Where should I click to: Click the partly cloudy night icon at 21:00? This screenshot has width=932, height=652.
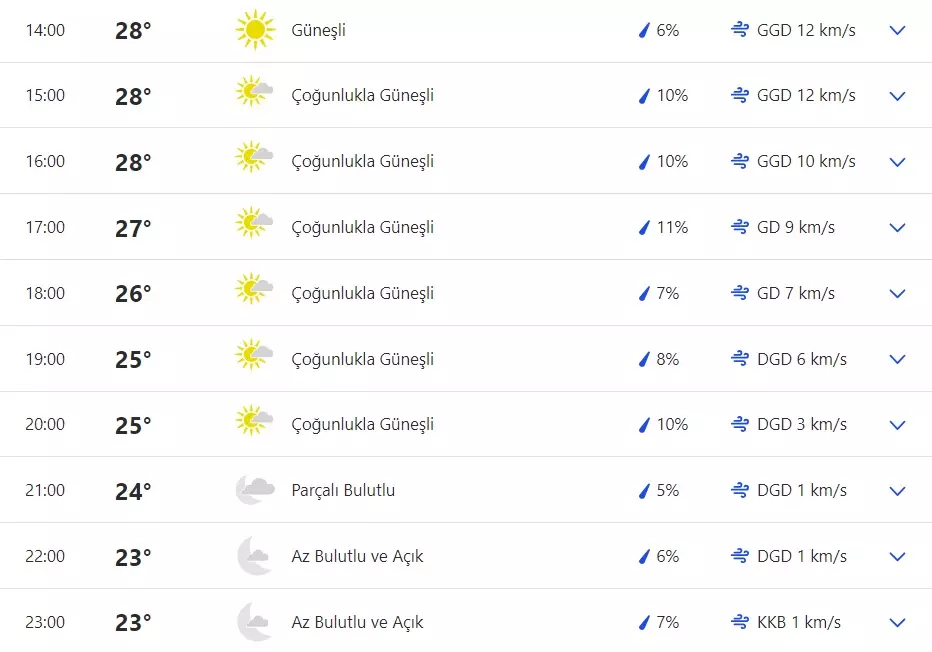[254, 490]
